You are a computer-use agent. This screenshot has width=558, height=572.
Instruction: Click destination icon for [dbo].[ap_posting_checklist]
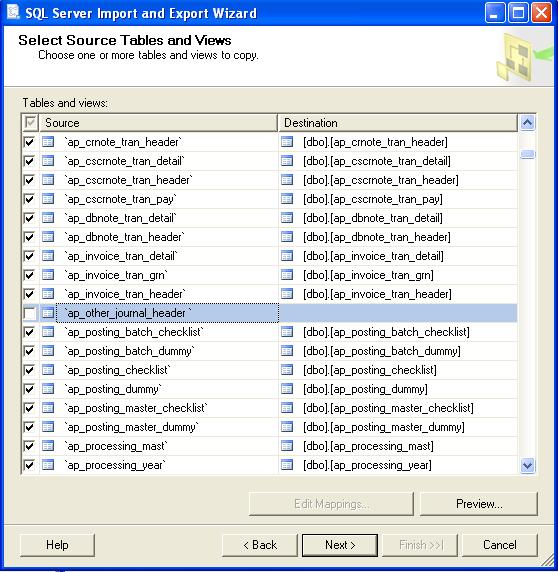[x=287, y=370]
